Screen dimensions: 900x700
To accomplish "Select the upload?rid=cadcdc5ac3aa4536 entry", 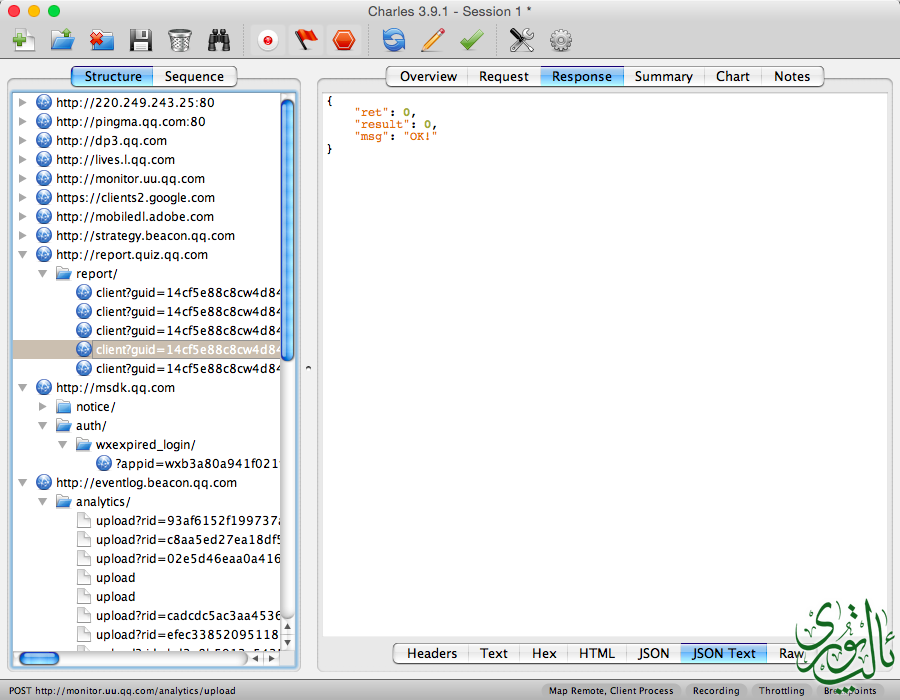I will pos(188,616).
